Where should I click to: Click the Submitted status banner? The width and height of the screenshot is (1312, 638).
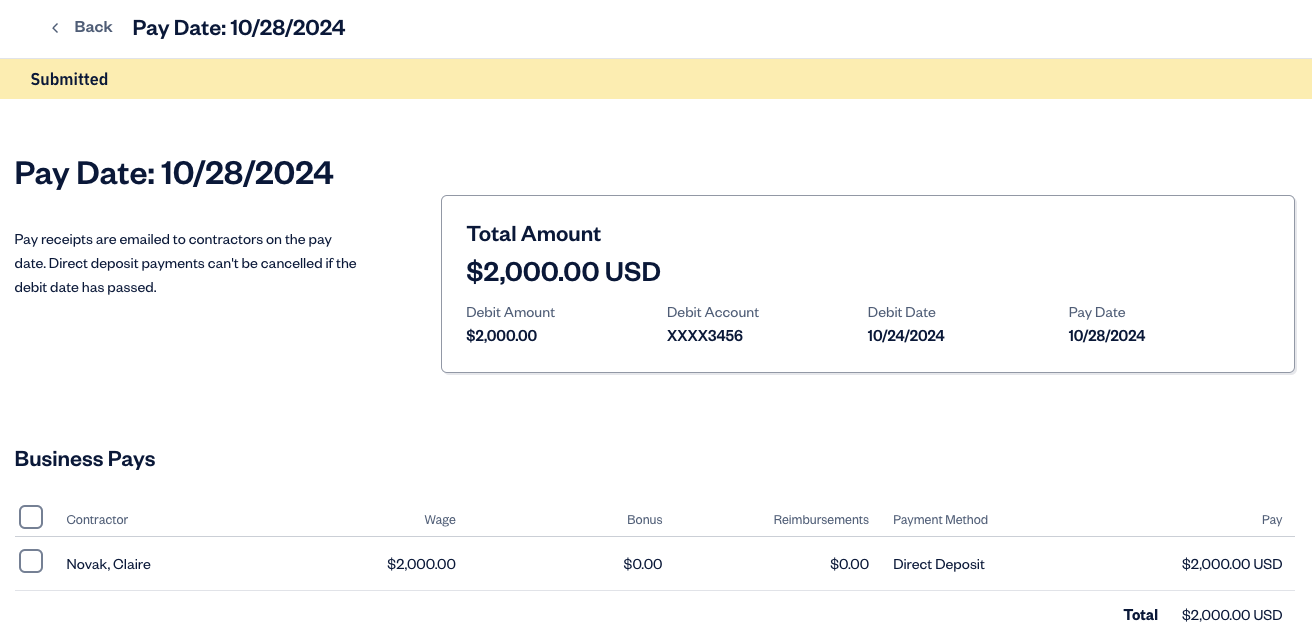(x=69, y=79)
